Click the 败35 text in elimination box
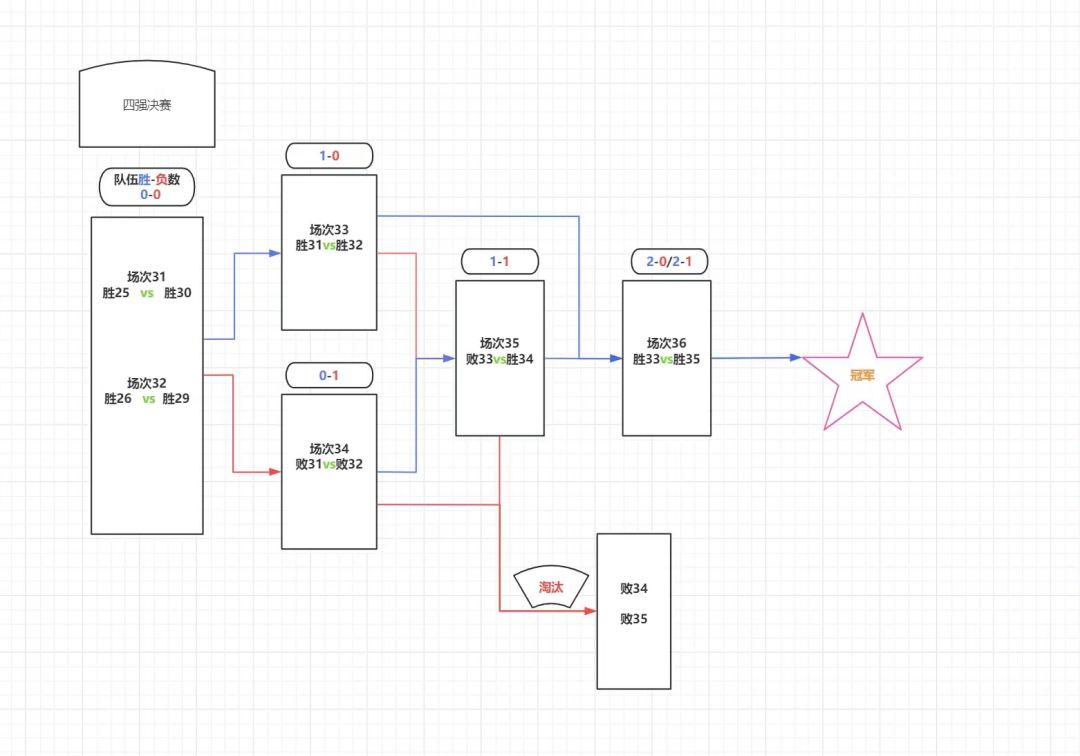 click(x=634, y=618)
